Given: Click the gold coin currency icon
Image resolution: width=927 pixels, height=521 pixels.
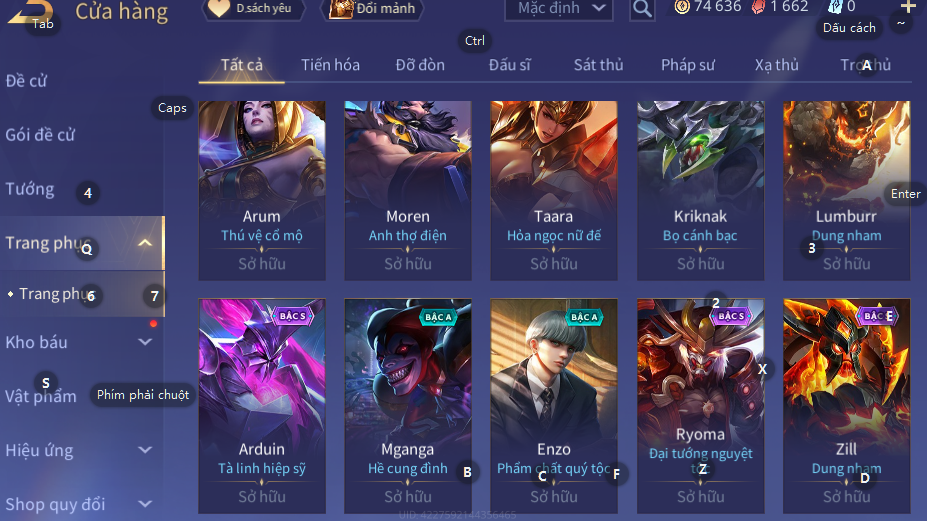Looking at the screenshot, I should point(682,7).
